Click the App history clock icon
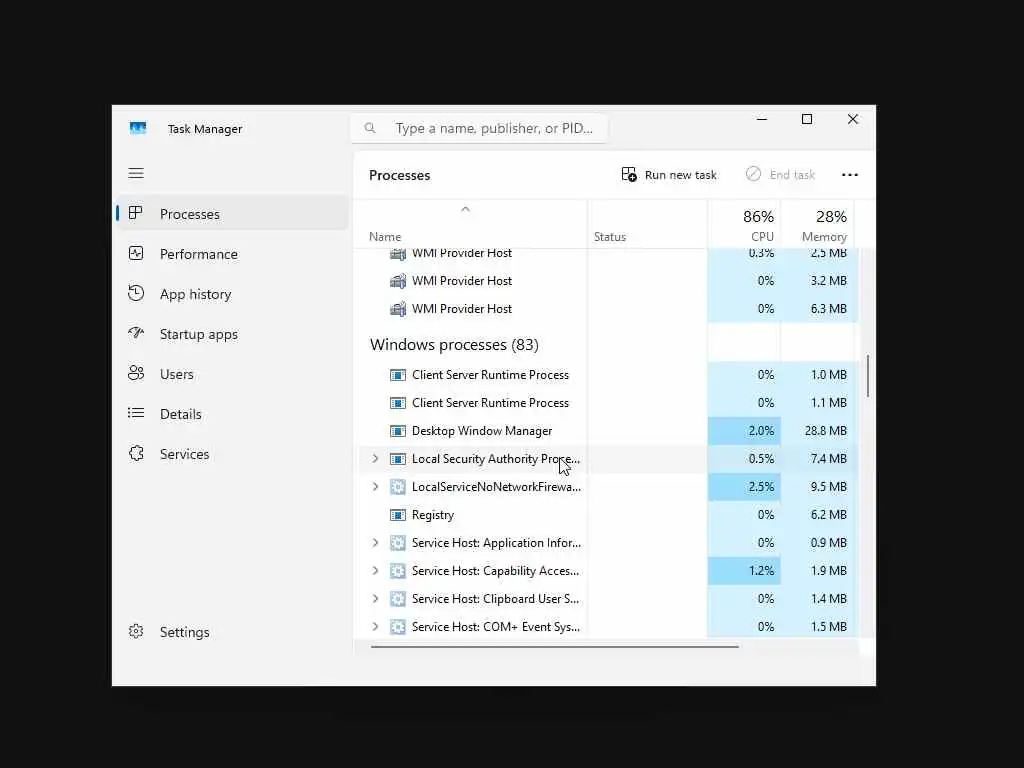This screenshot has width=1024, height=768. pyautogui.click(x=136, y=293)
